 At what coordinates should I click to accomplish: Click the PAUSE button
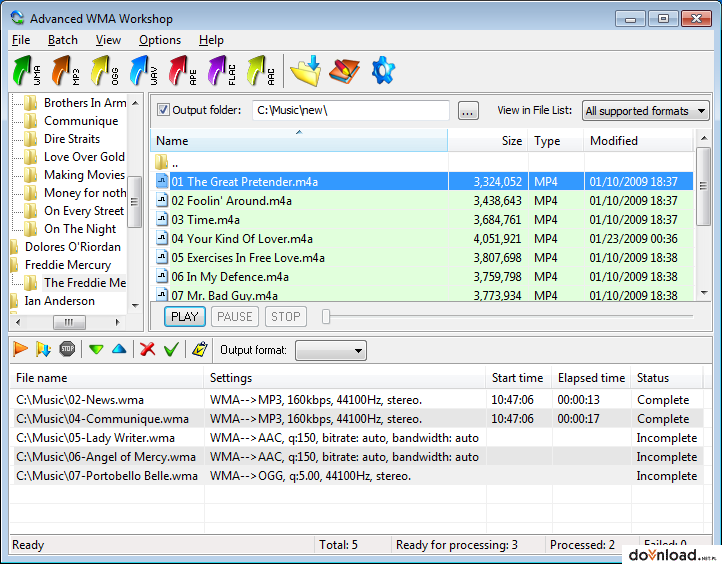point(235,317)
